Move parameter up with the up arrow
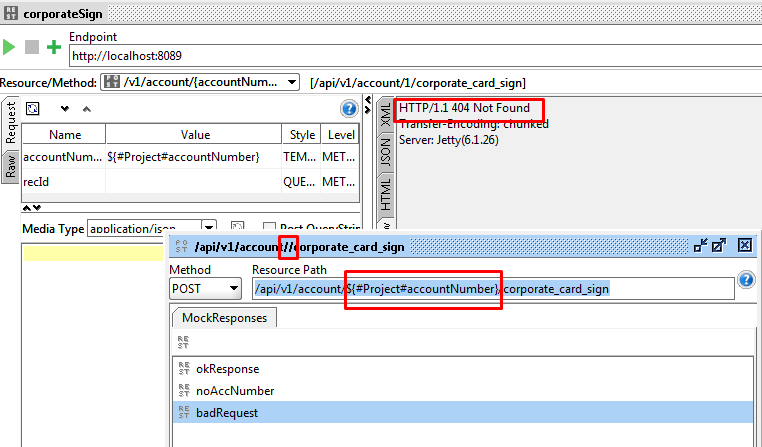This screenshot has height=447, width=762. 86,109
